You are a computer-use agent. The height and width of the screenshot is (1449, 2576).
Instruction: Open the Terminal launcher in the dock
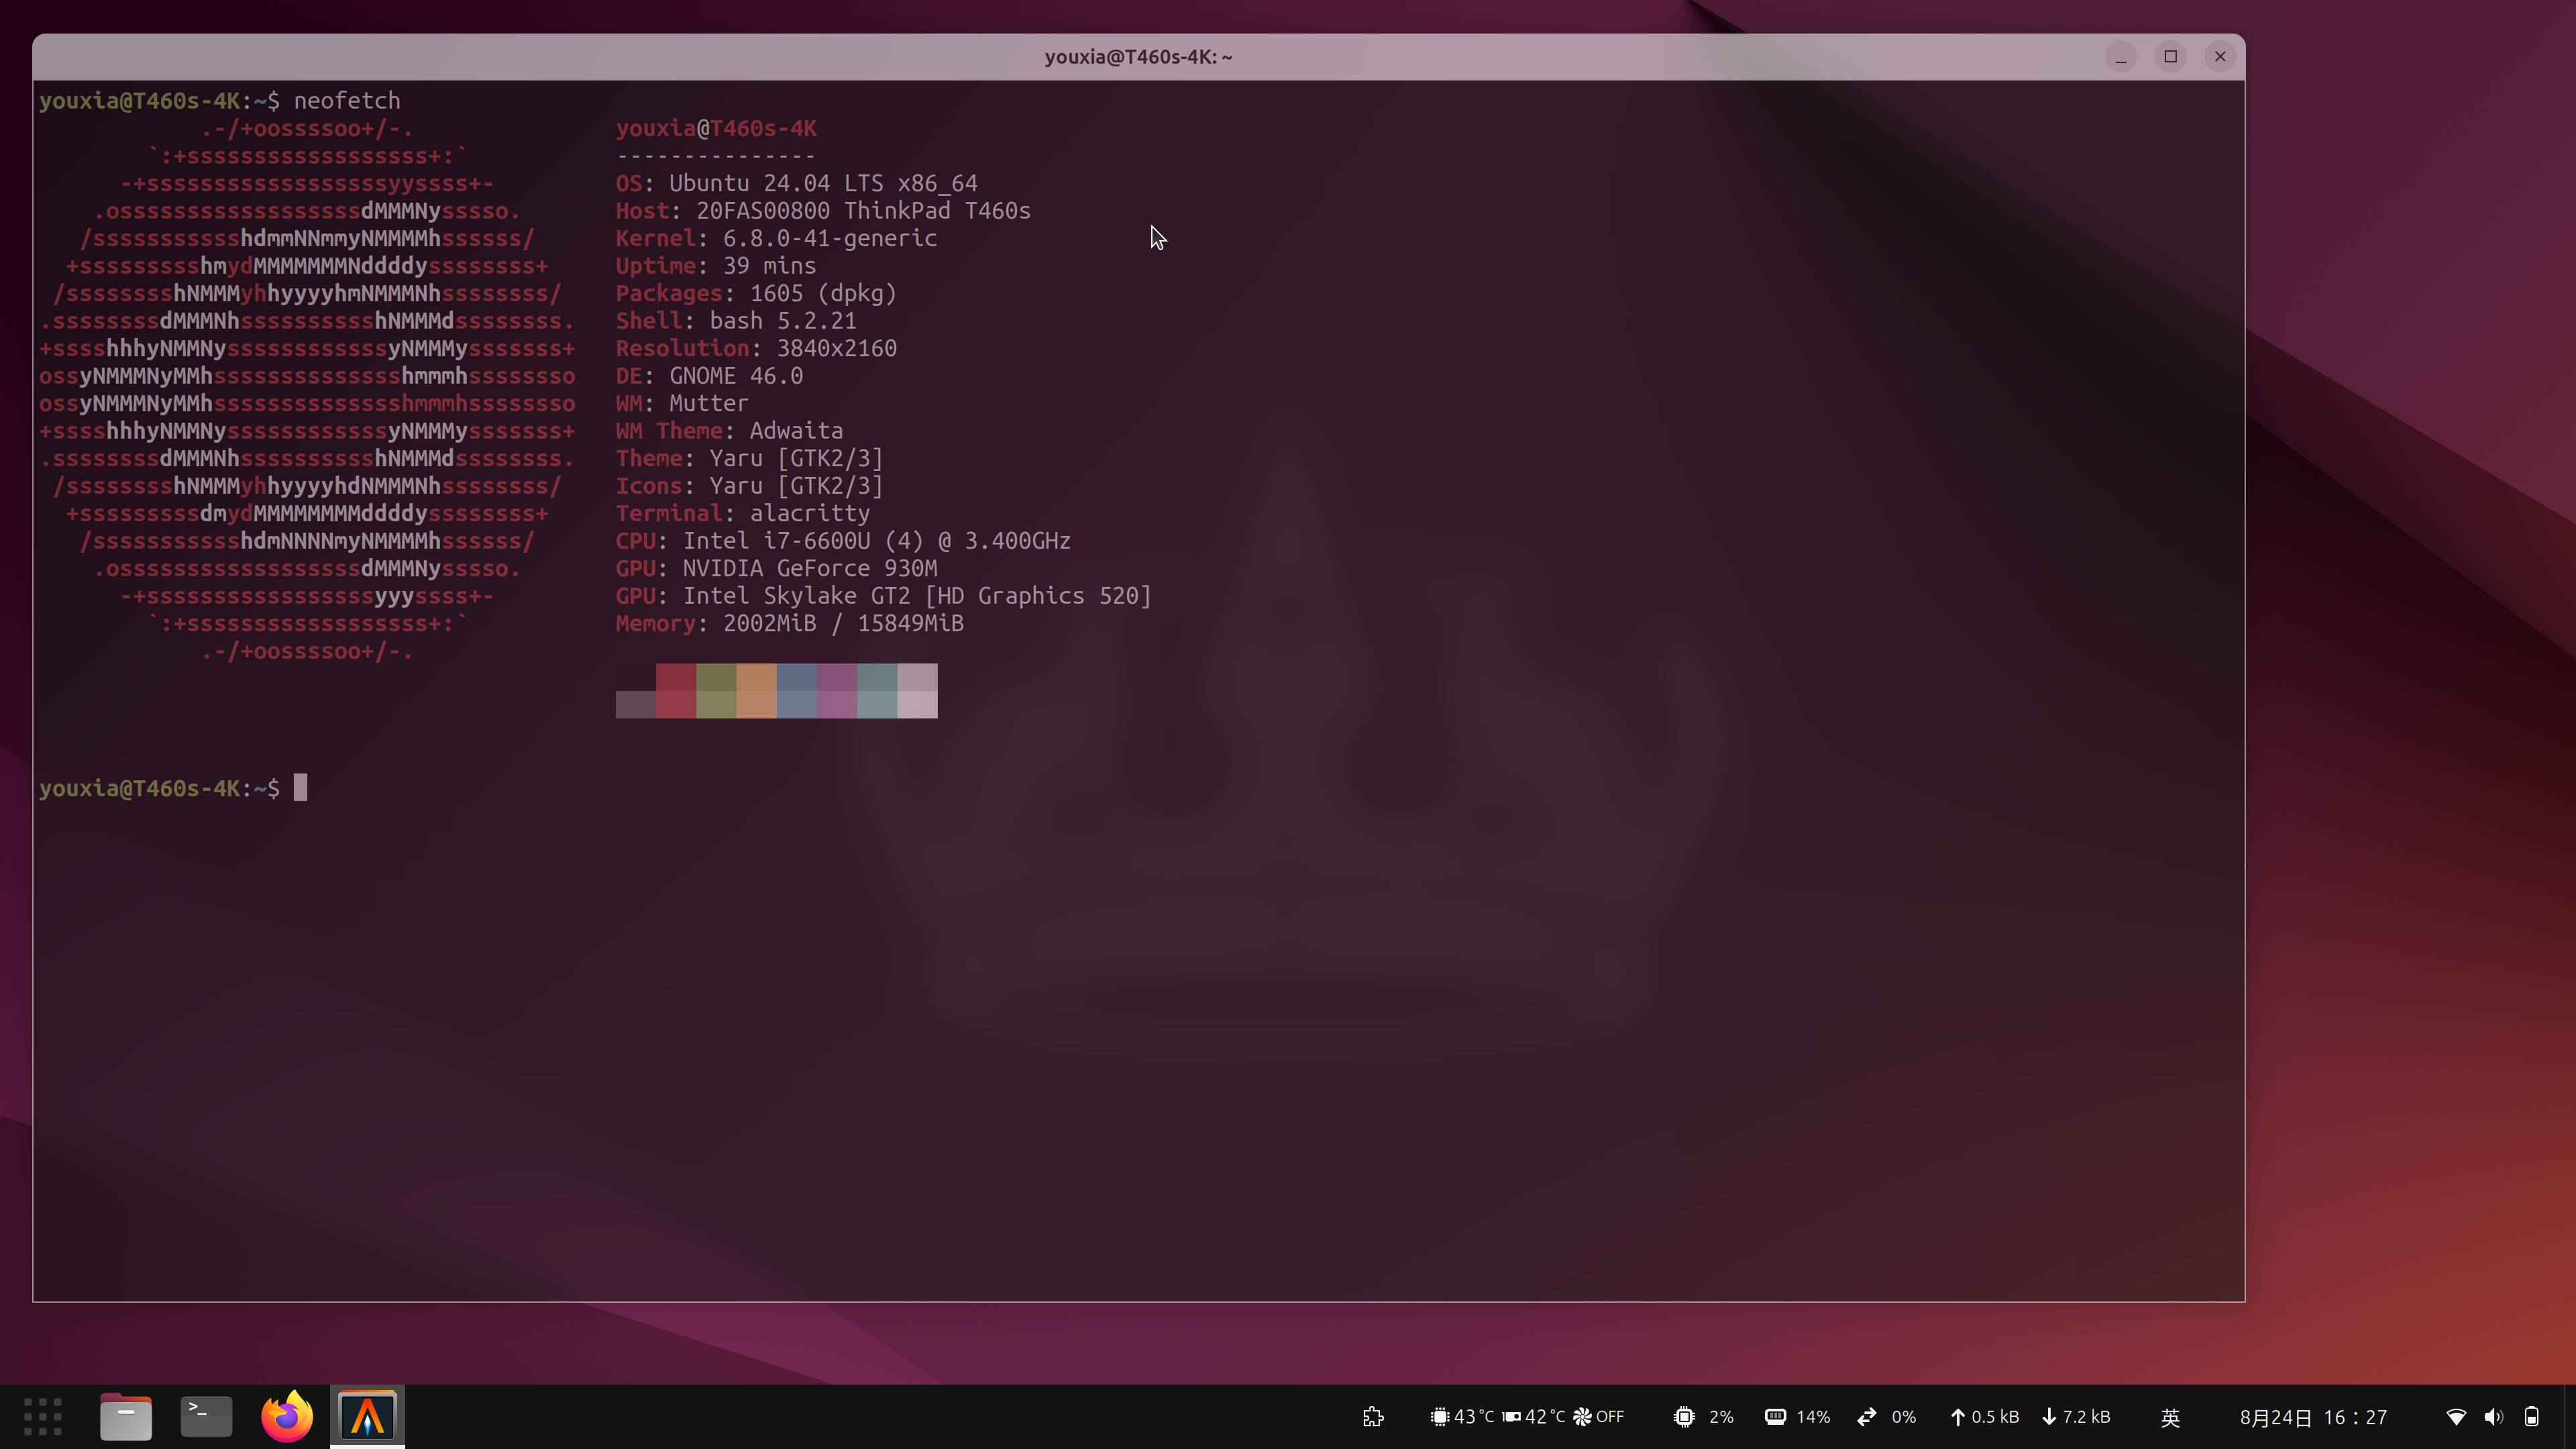pos(206,1416)
